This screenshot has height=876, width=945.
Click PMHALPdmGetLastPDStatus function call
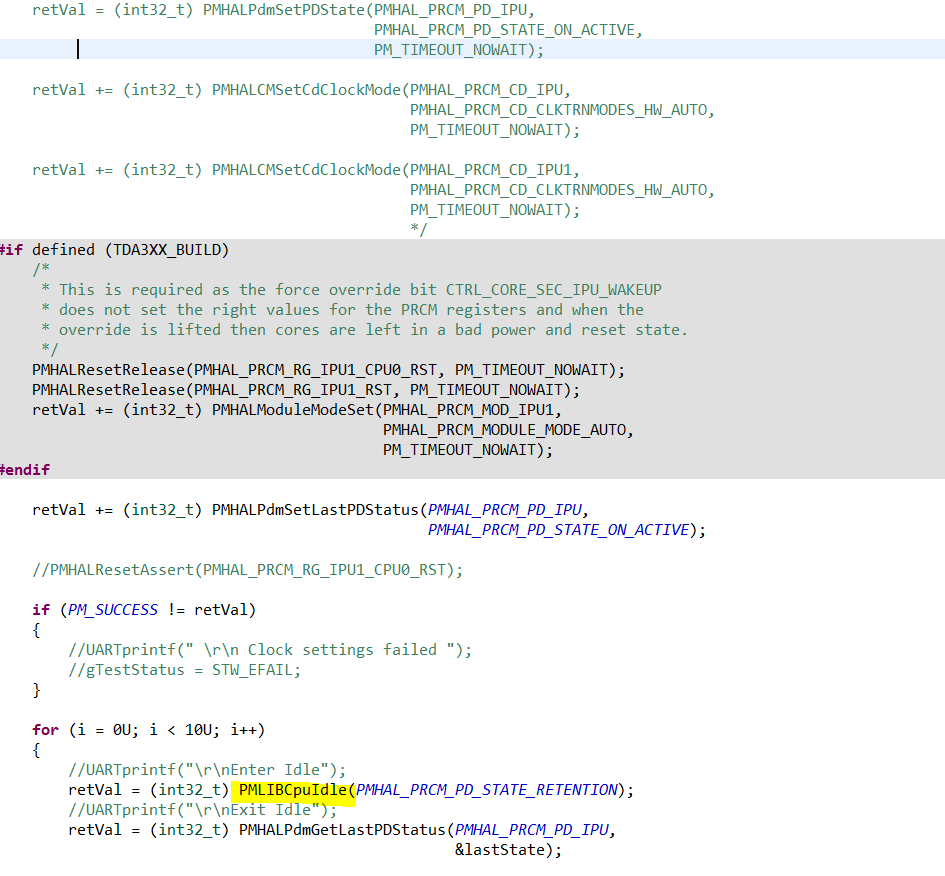342,830
